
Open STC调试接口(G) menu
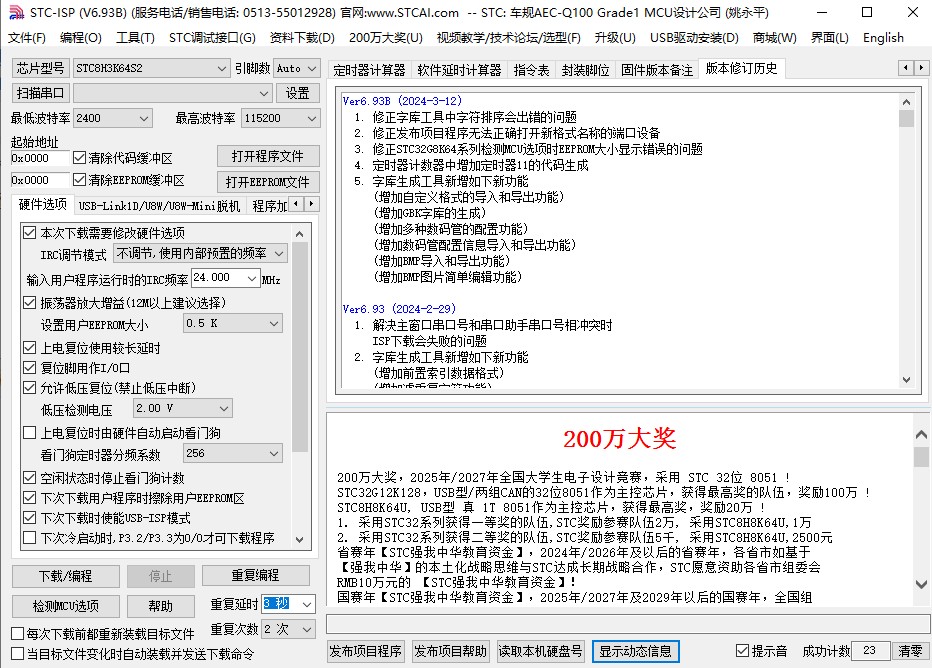(212, 38)
